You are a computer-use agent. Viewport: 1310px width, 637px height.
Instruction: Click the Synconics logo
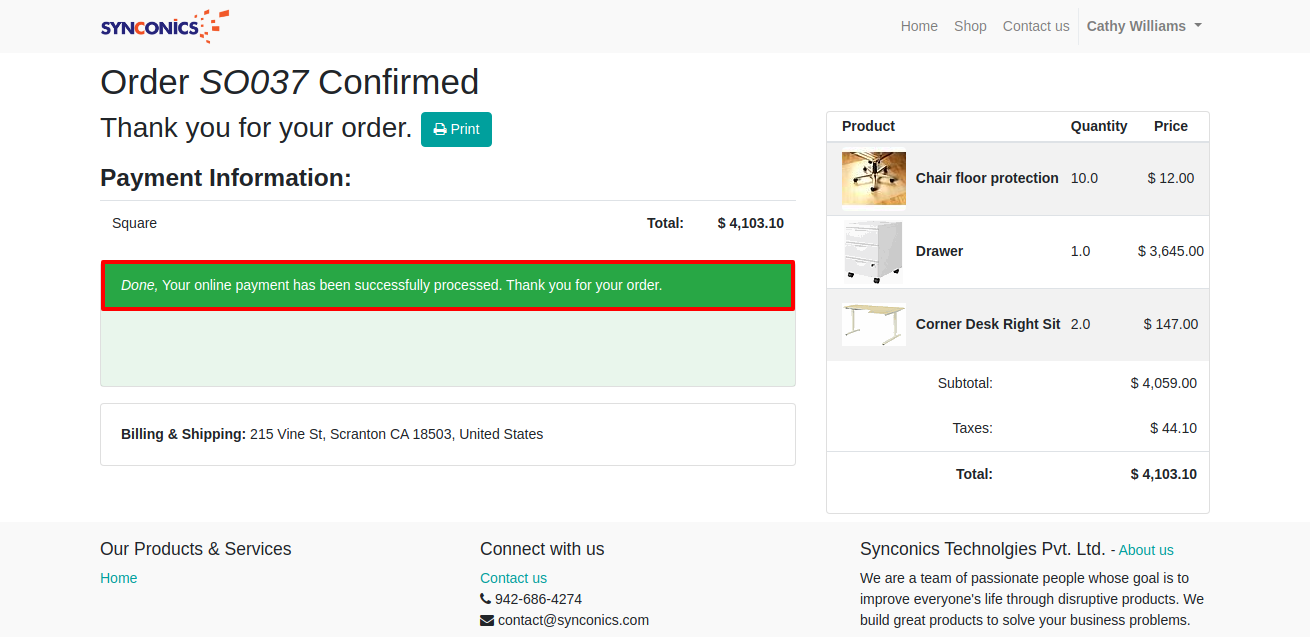164,26
